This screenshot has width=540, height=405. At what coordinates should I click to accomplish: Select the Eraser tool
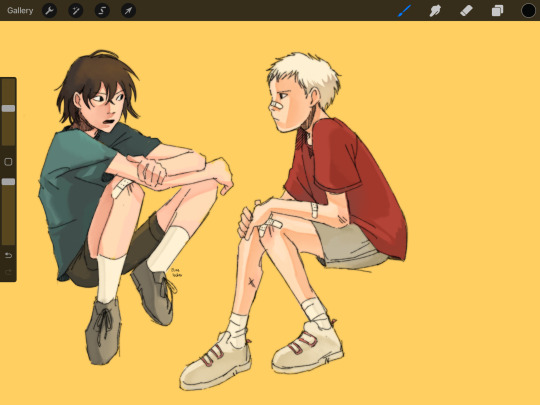point(466,11)
